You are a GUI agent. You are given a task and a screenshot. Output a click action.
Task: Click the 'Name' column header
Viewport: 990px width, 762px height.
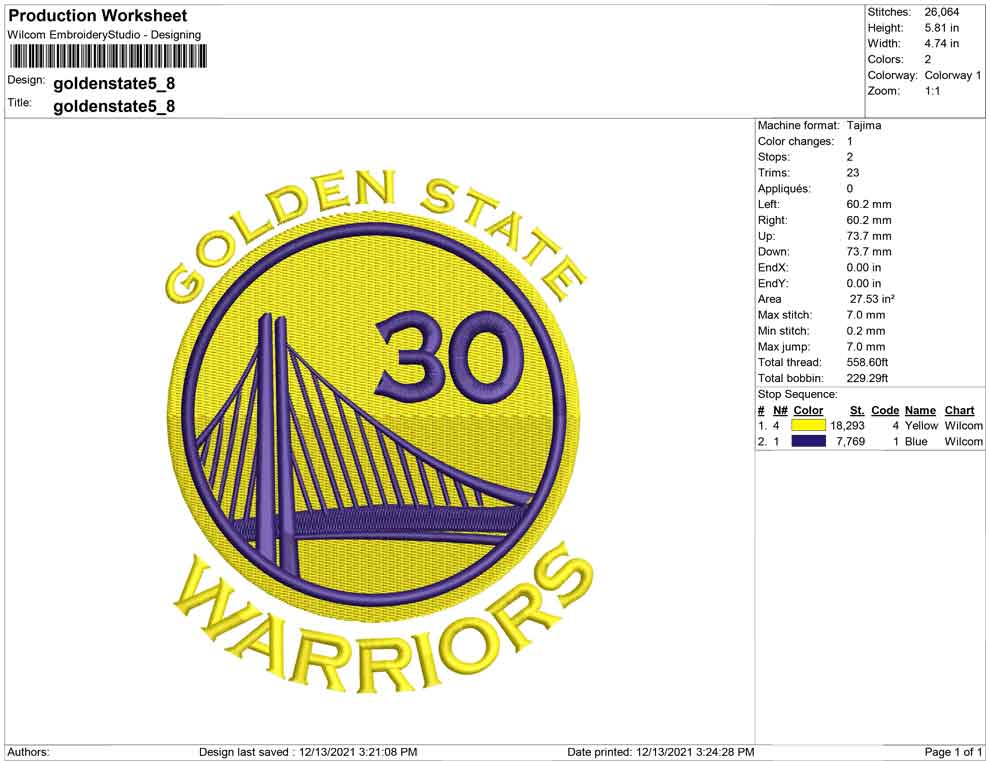pos(920,410)
